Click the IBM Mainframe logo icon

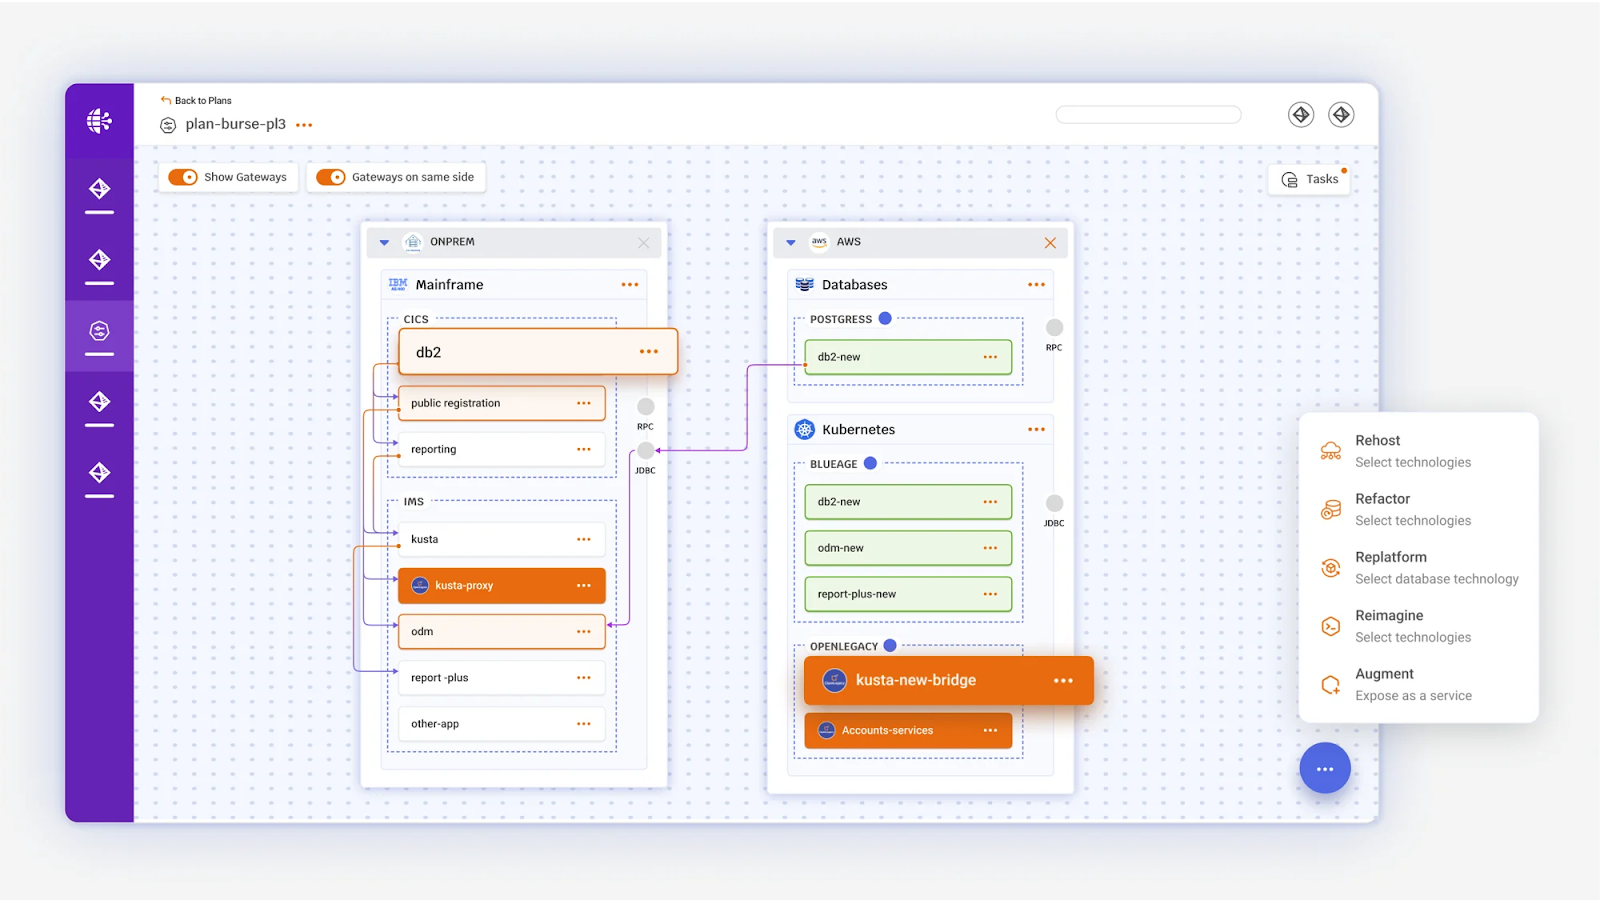point(396,284)
